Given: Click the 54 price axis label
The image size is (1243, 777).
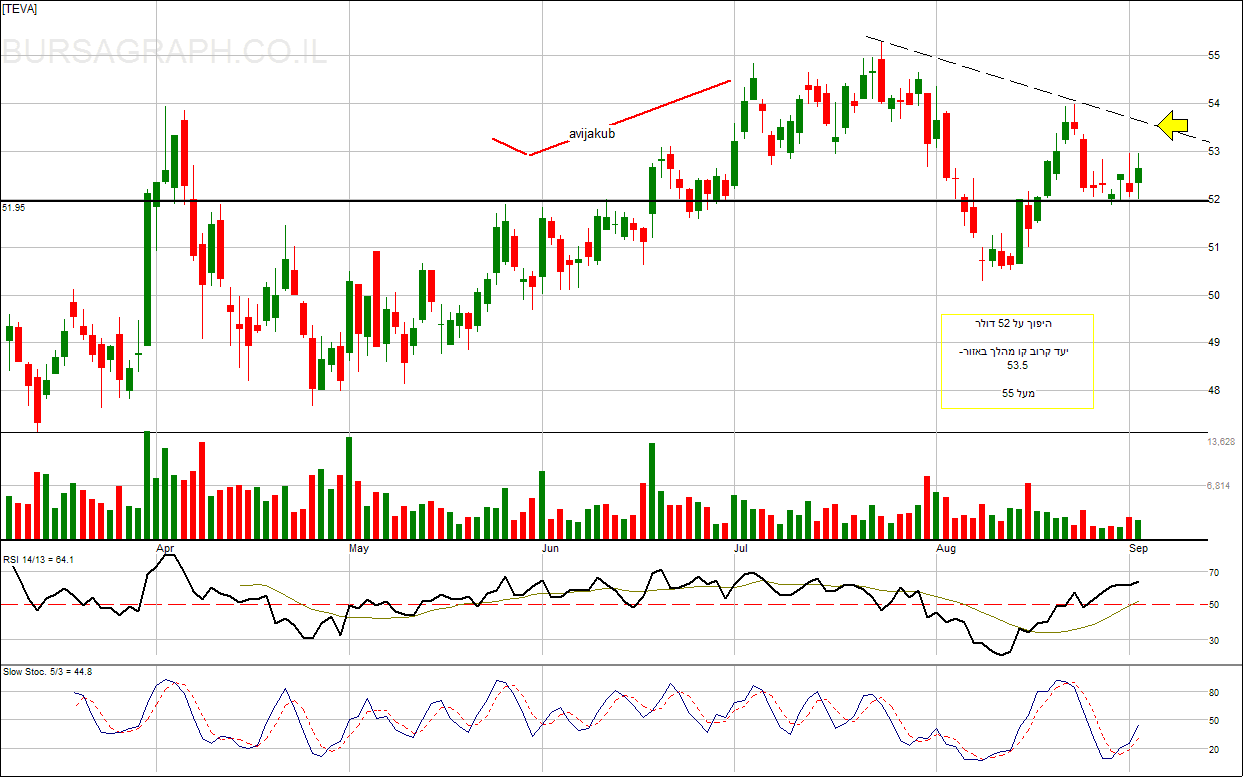Looking at the screenshot, I should [1213, 103].
